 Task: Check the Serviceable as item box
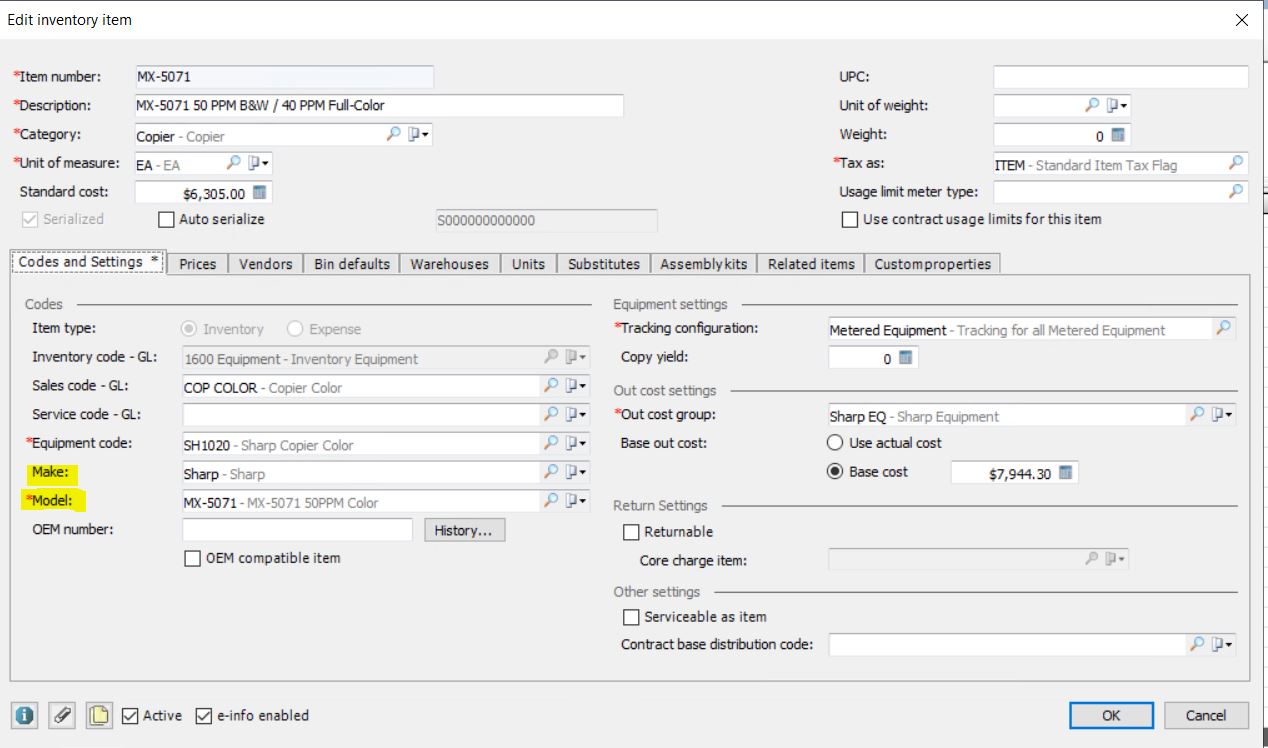[x=631, y=617]
